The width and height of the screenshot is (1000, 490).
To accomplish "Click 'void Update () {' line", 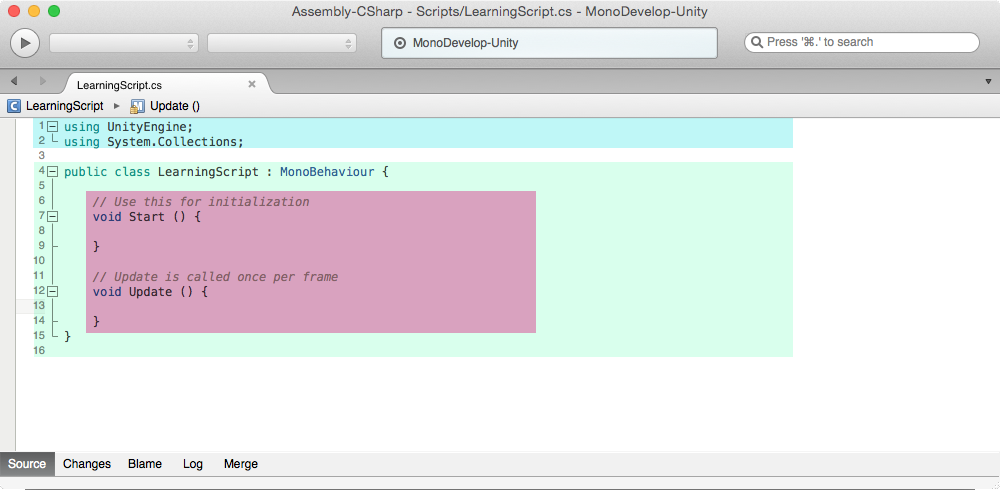I will (x=151, y=292).
